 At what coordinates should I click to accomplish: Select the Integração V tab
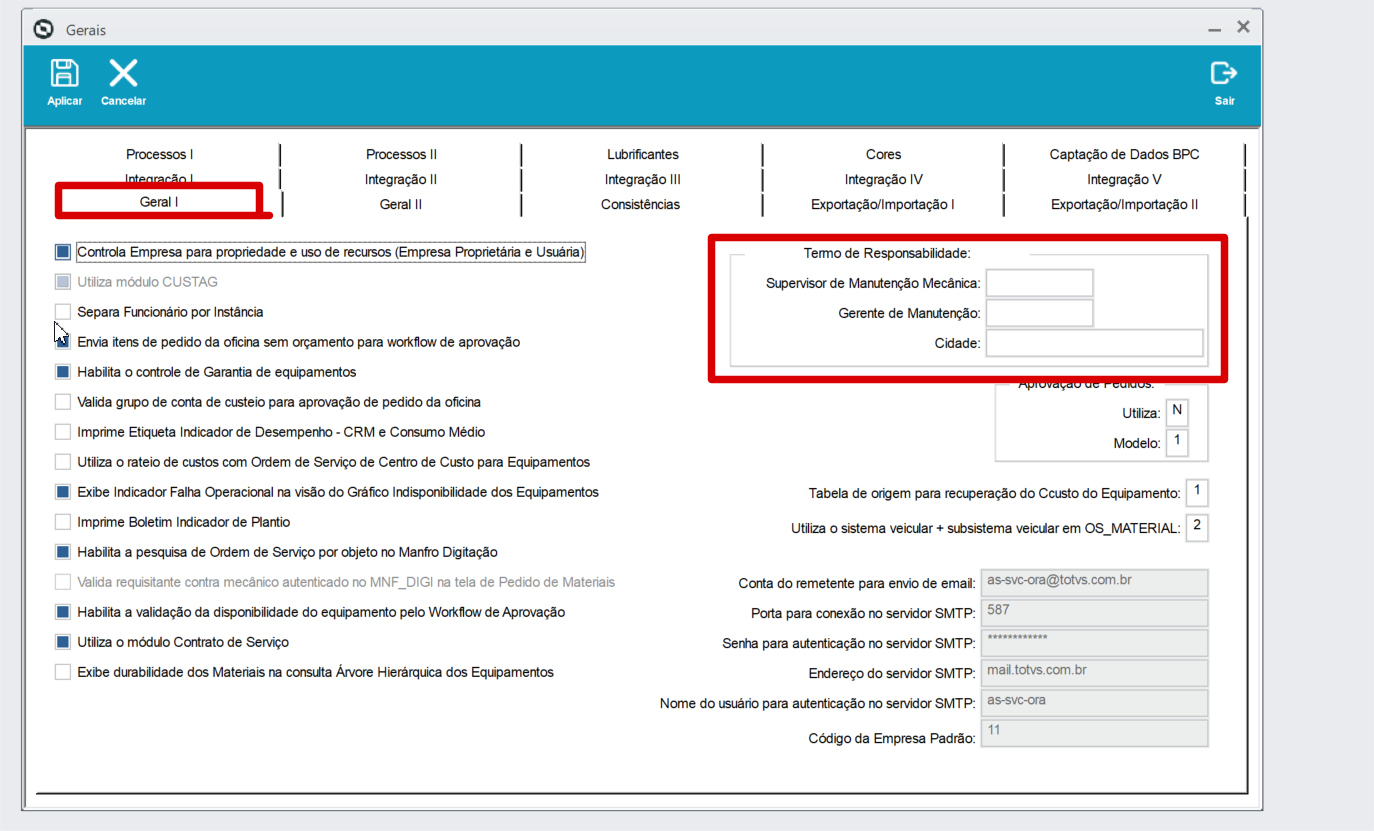pos(1124,179)
